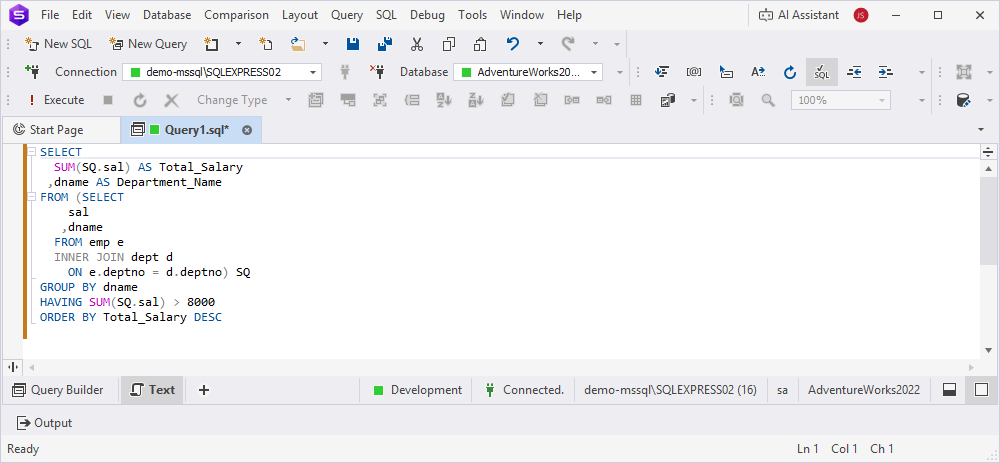Click the New Query button

pyautogui.click(x=148, y=44)
